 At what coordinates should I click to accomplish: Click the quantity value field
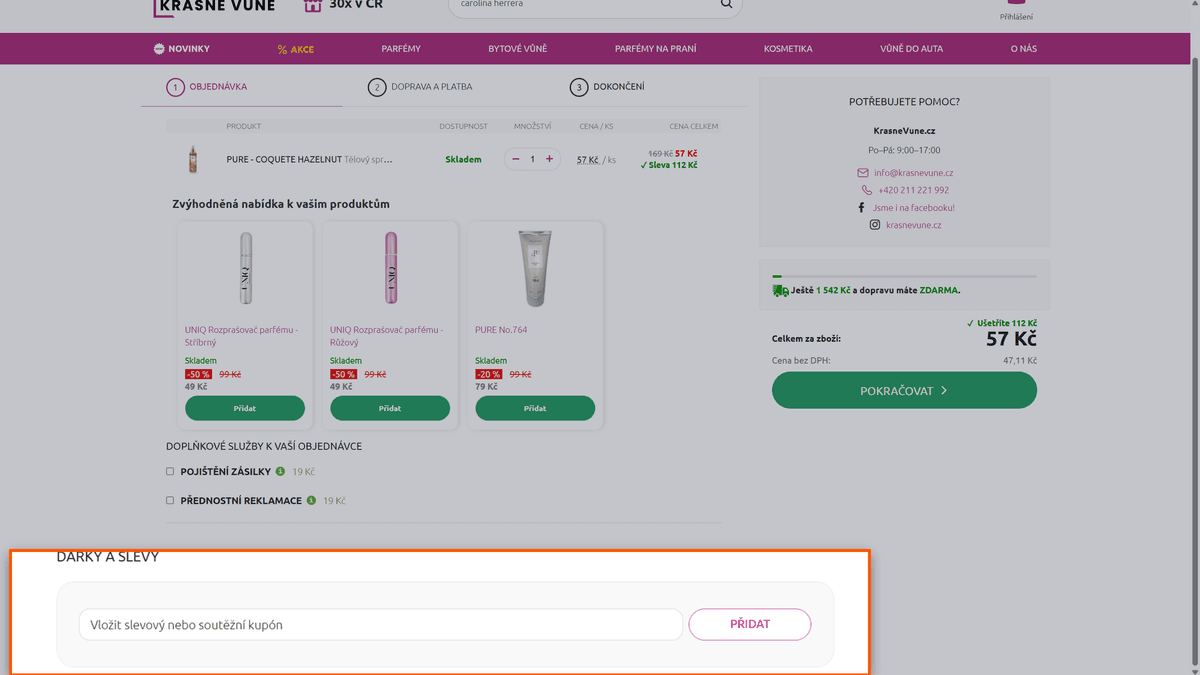point(532,159)
